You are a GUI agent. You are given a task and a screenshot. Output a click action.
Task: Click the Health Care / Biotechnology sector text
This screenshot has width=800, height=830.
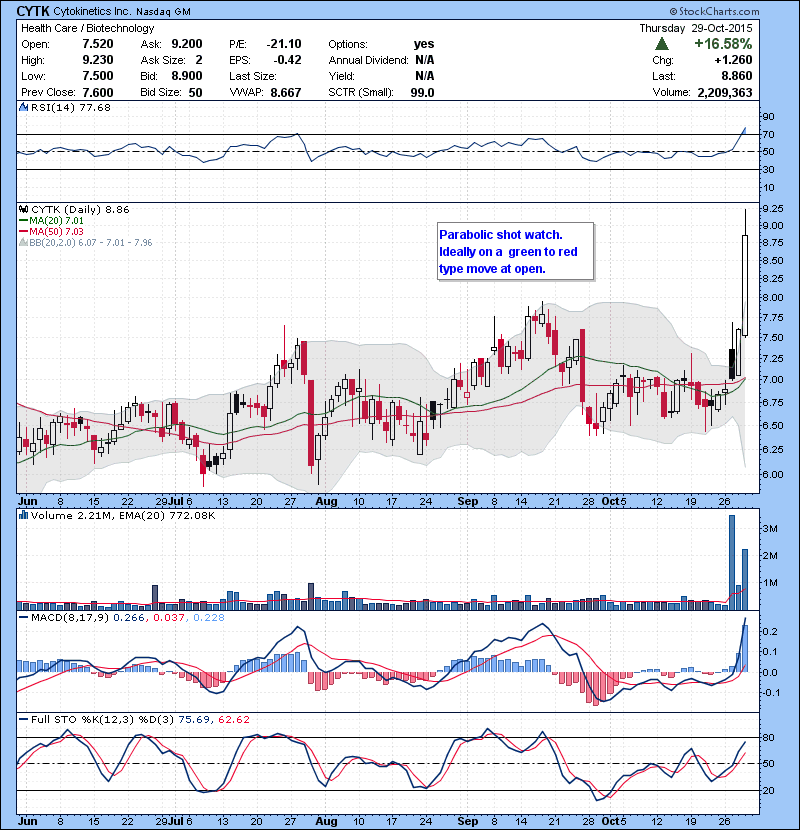point(87,28)
